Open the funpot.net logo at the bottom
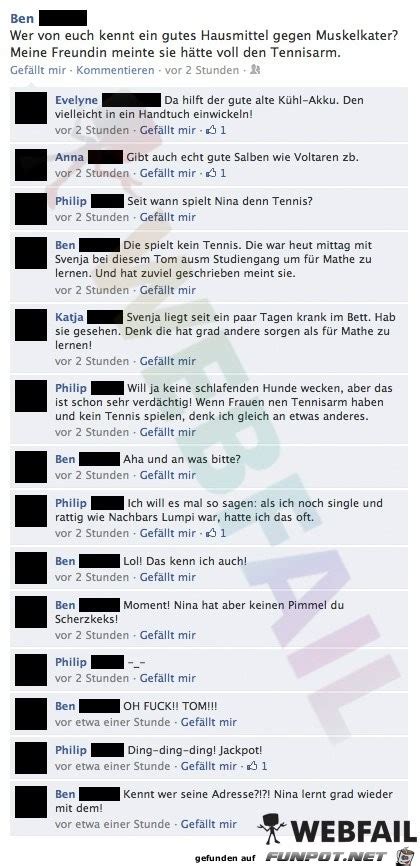This screenshot has width=420, height=866. click(329, 857)
